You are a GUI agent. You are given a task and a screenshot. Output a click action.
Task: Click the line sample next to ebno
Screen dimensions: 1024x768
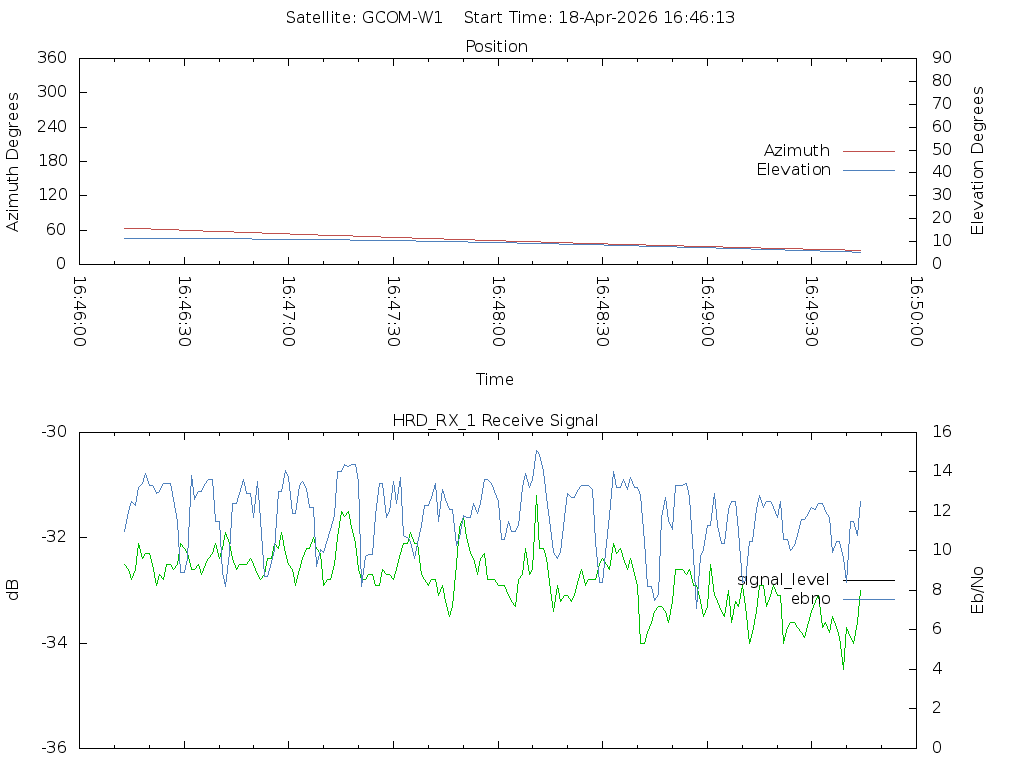tap(868, 599)
